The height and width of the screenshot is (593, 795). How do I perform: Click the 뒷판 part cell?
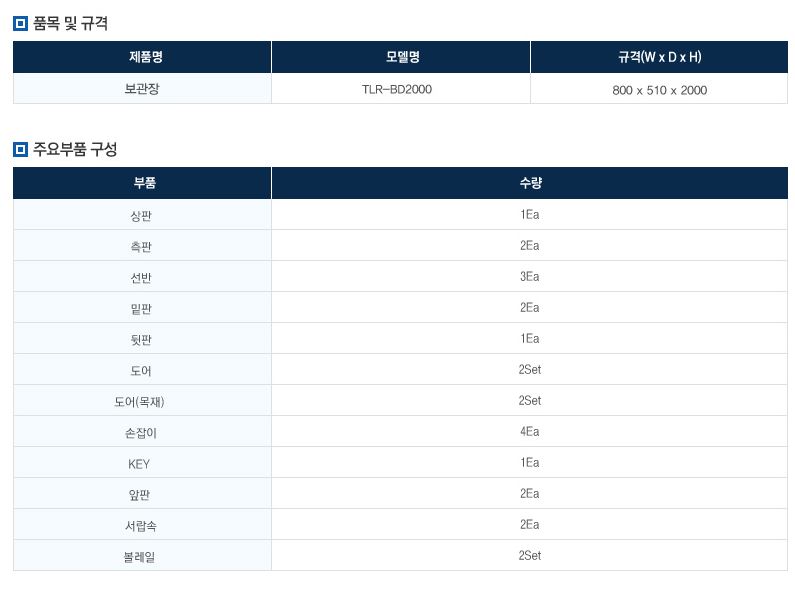click(x=142, y=339)
